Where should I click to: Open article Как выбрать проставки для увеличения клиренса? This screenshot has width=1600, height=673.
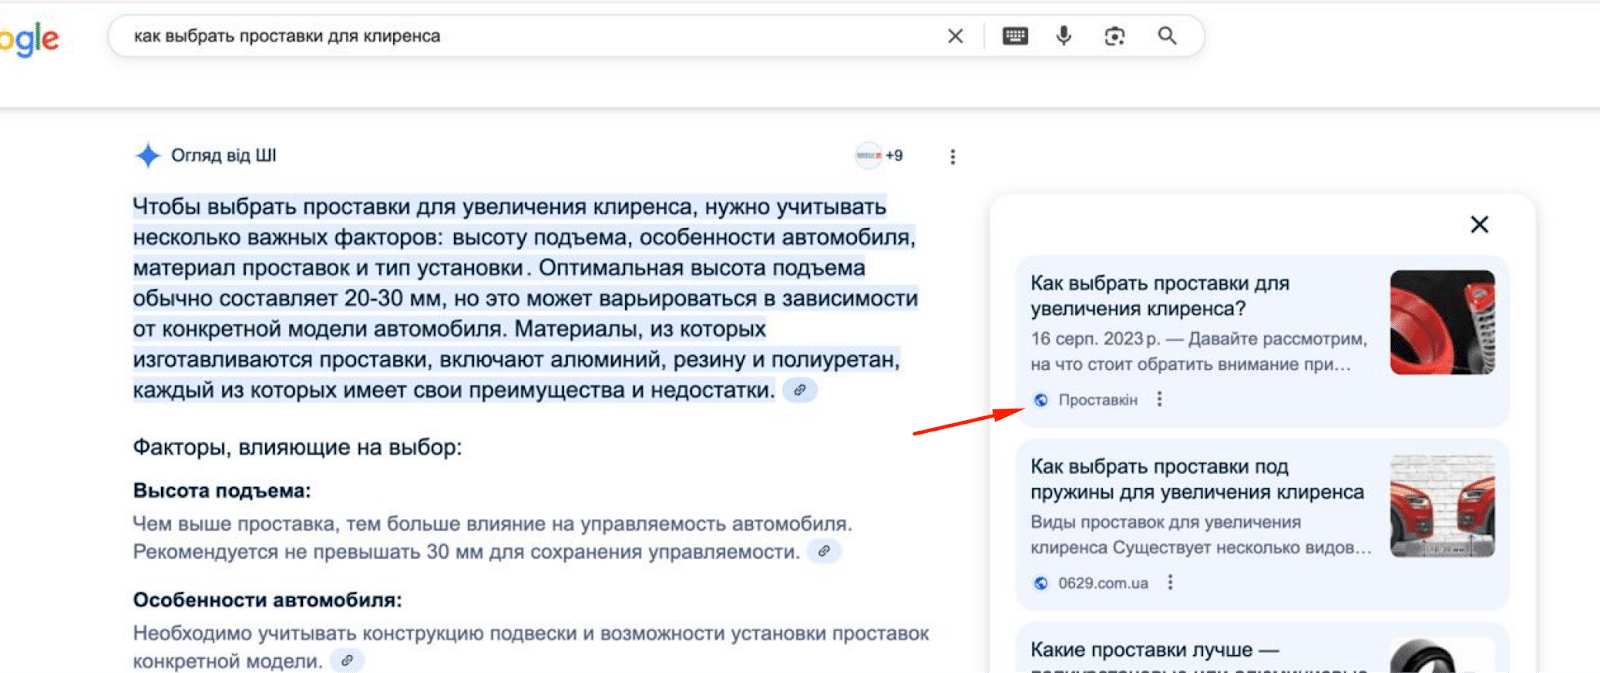point(1160,296)
